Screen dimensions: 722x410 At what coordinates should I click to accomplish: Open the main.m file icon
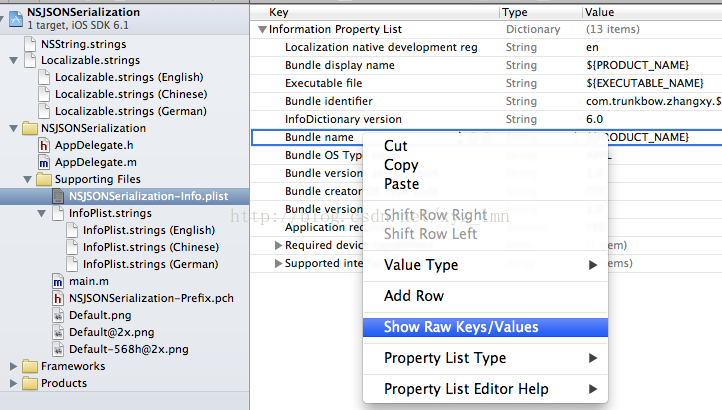coord(58,281)
